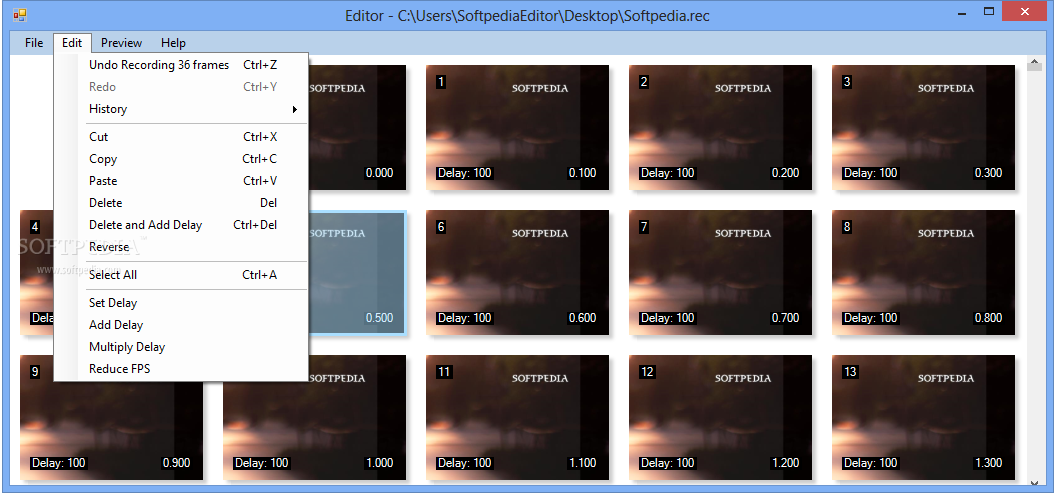Click the vertical scrollbar track

1034,274
